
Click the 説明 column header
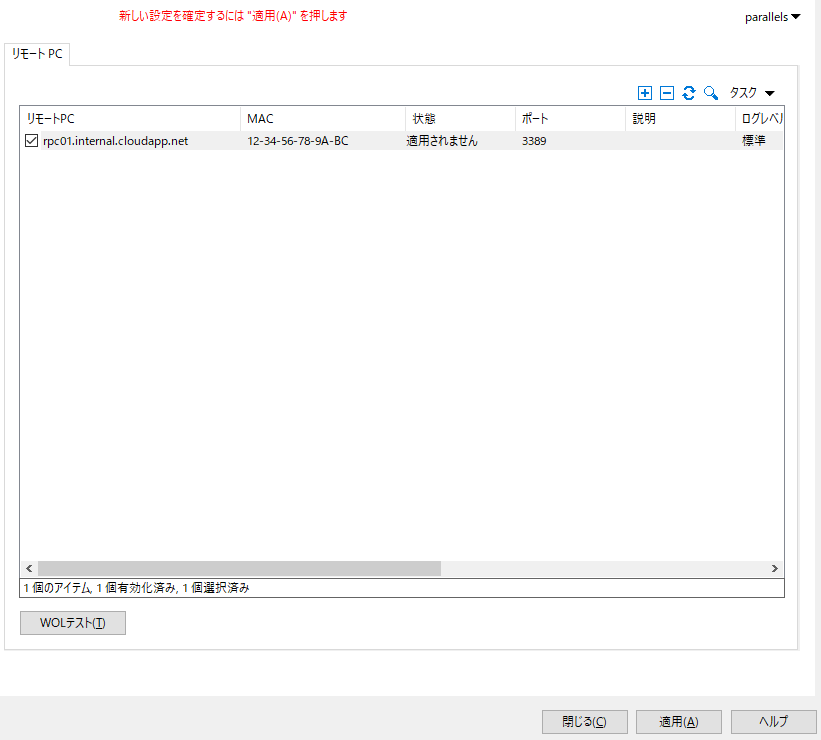pos(680,119)
